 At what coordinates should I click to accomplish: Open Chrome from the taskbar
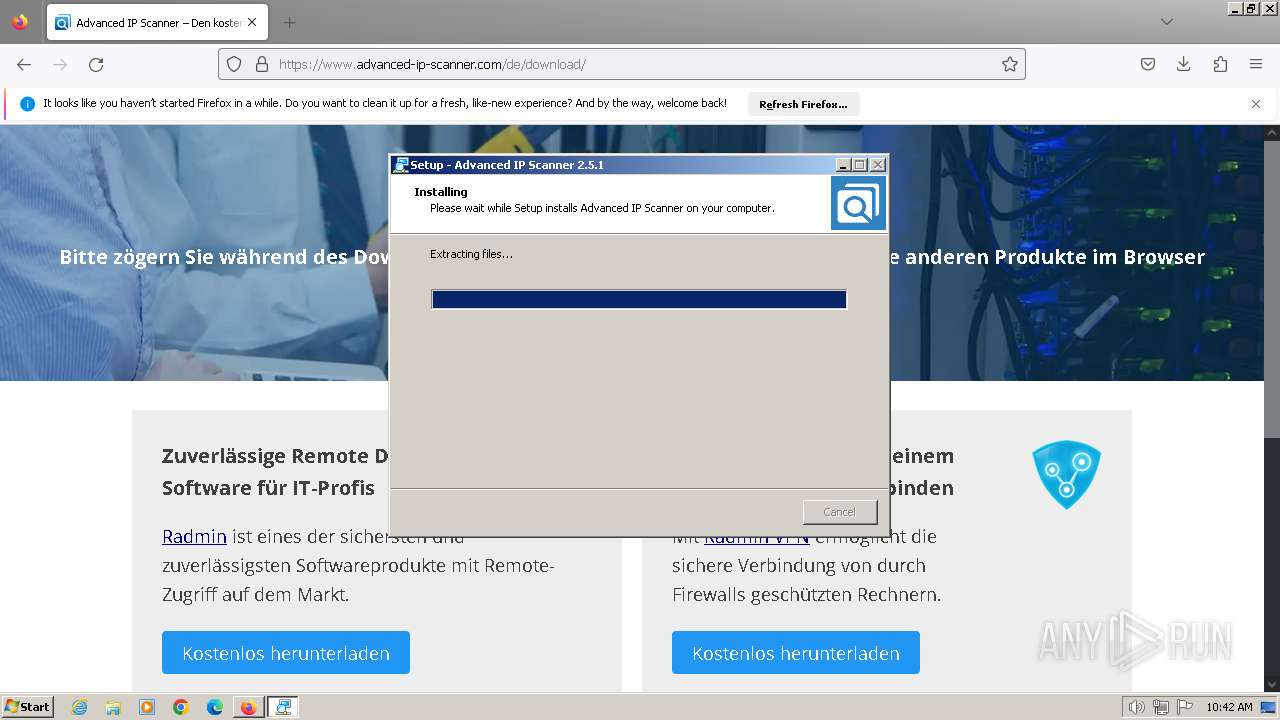point(181,707)
